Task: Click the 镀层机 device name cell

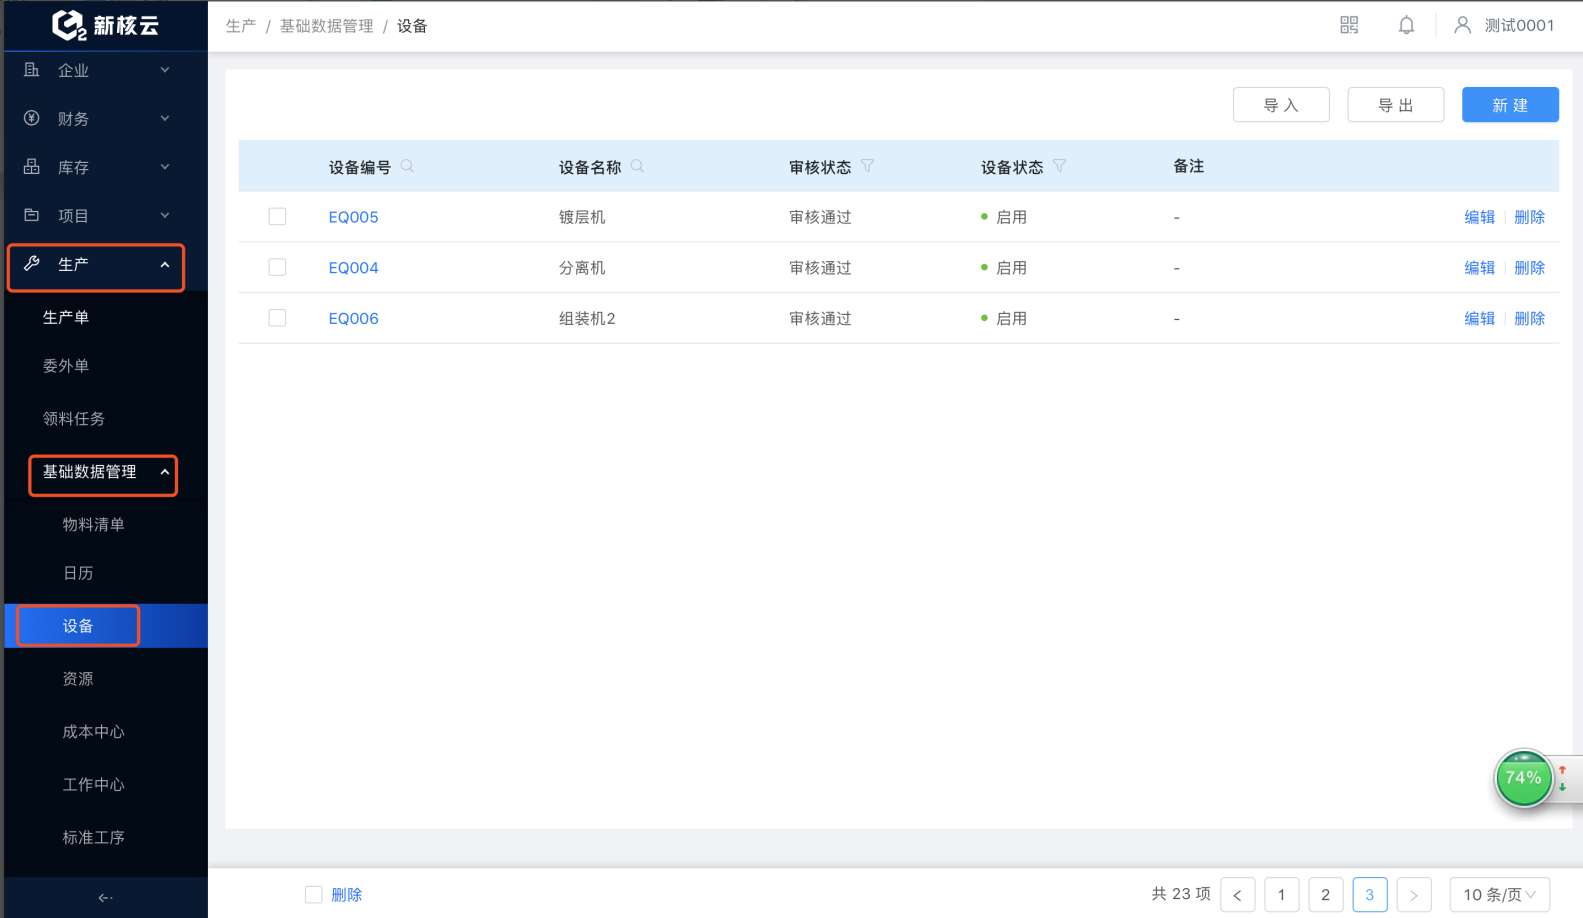Action: coord(582,217)
